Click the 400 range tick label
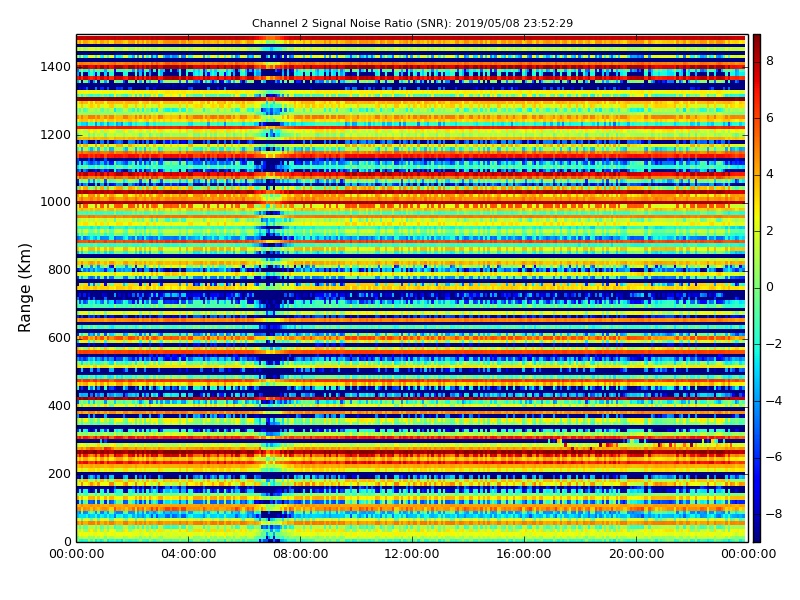The width and height of the screenshot is (800, 600). [60, 406]
